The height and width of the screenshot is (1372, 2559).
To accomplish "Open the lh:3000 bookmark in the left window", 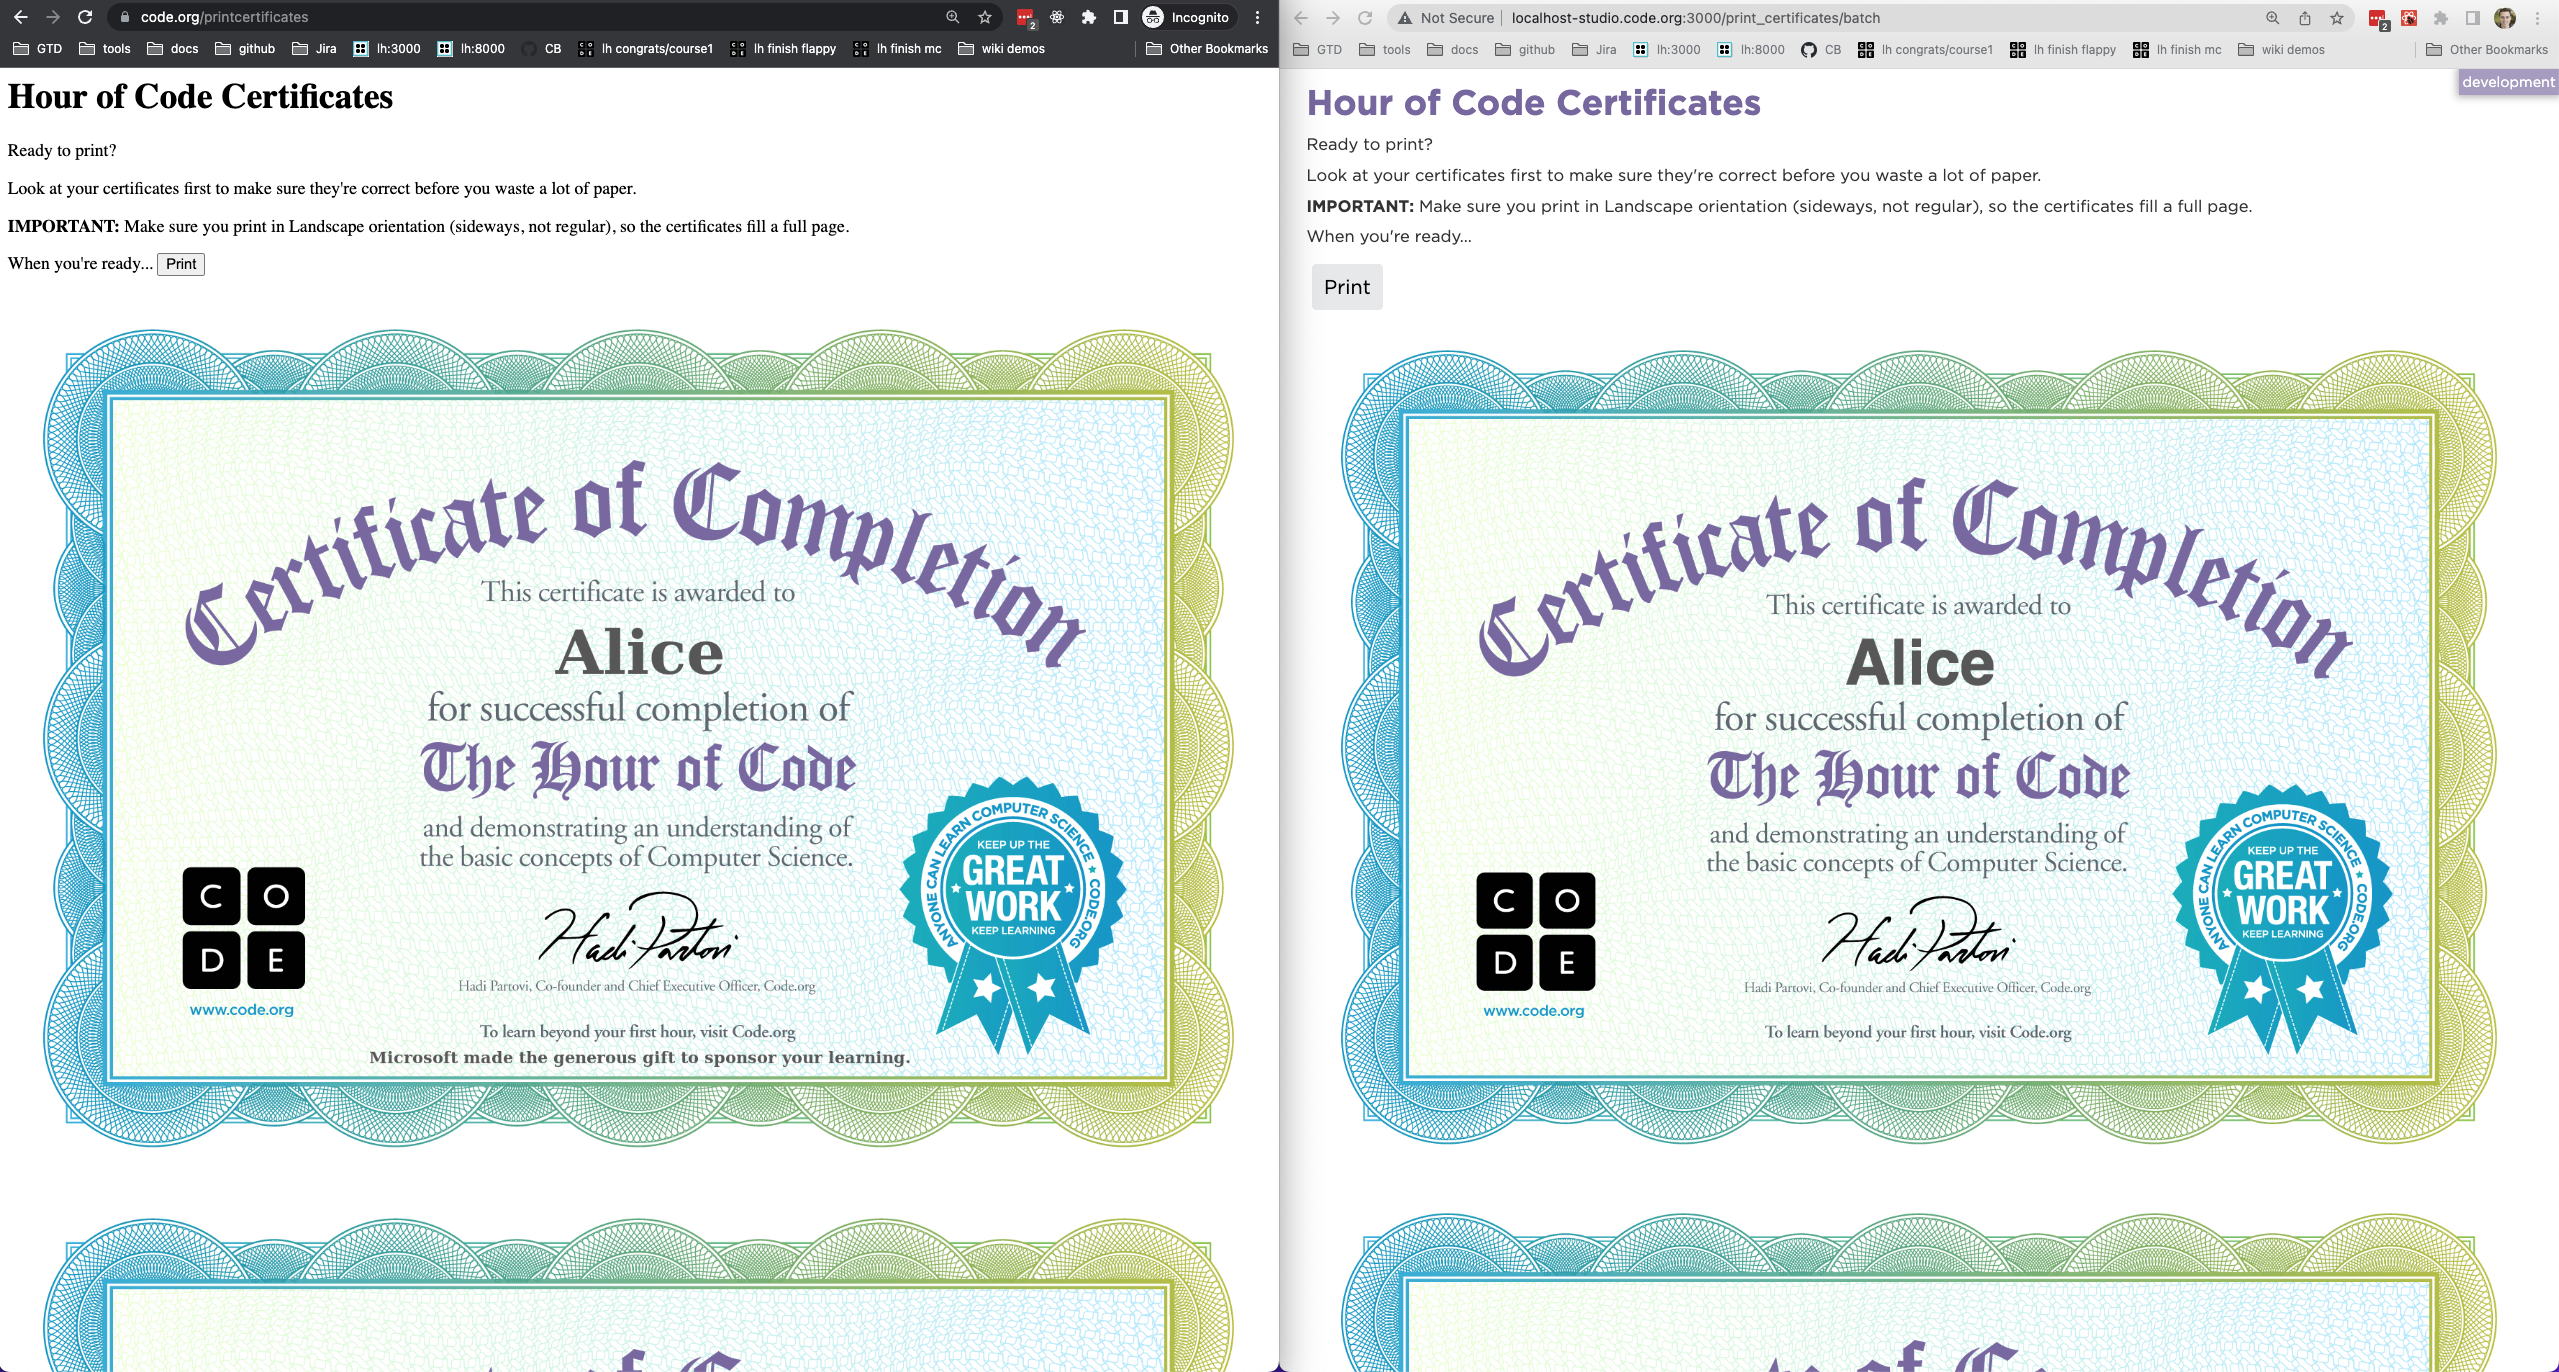I will 387,48.
